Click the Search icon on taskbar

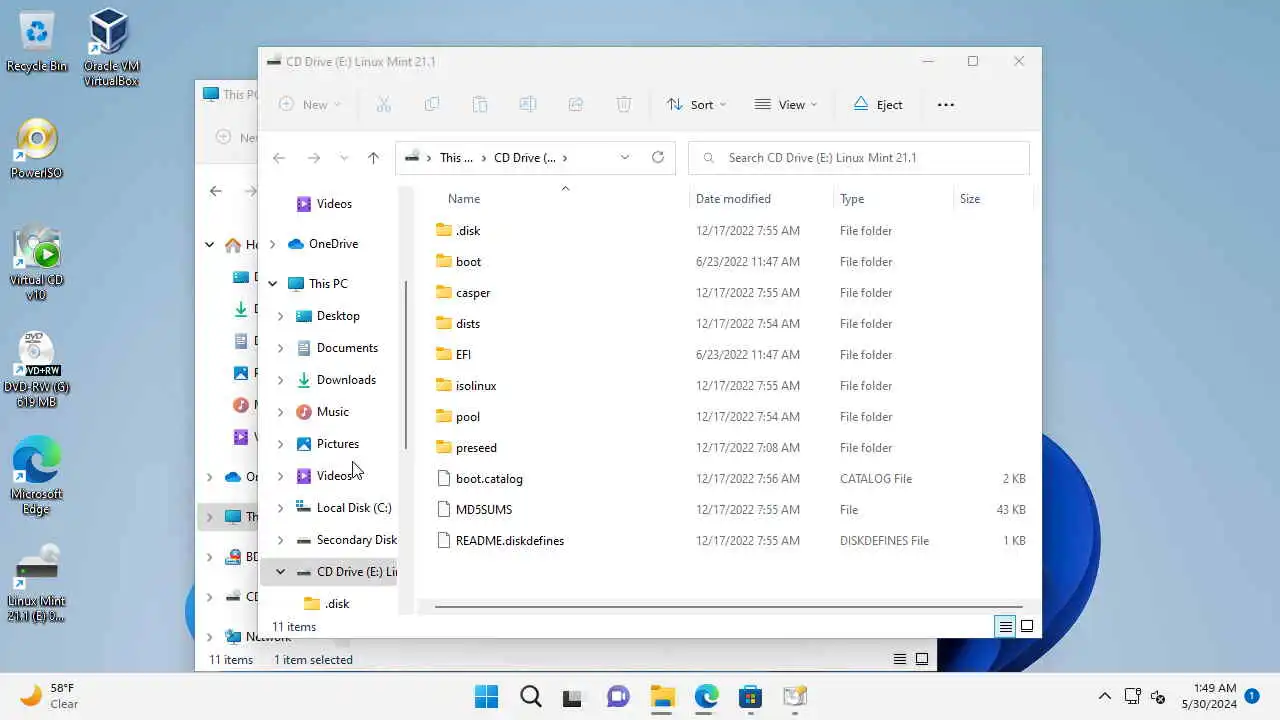coord(531,696)
